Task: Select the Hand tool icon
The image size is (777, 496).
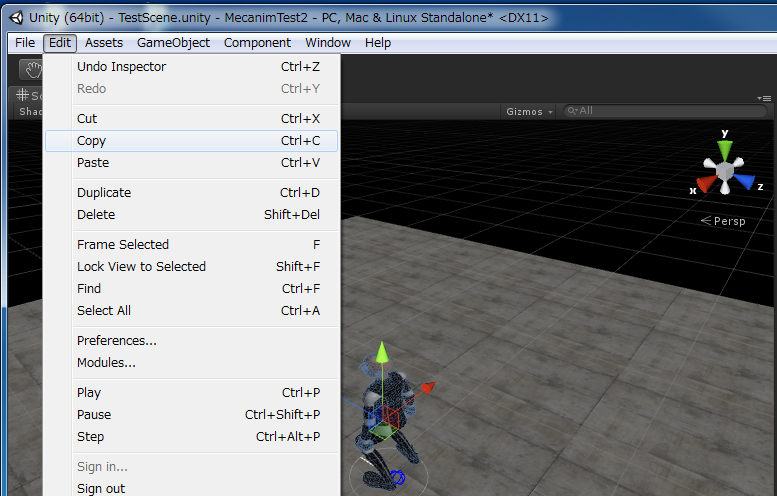Action: pyautogui.click(x=33, y=70)
